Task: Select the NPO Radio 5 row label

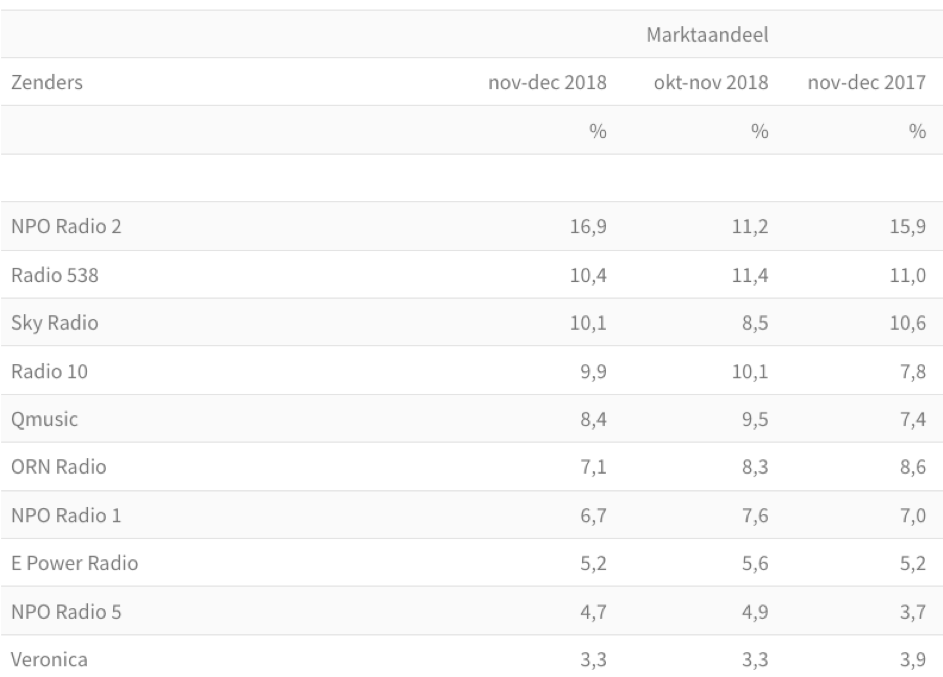Action: 66,611
